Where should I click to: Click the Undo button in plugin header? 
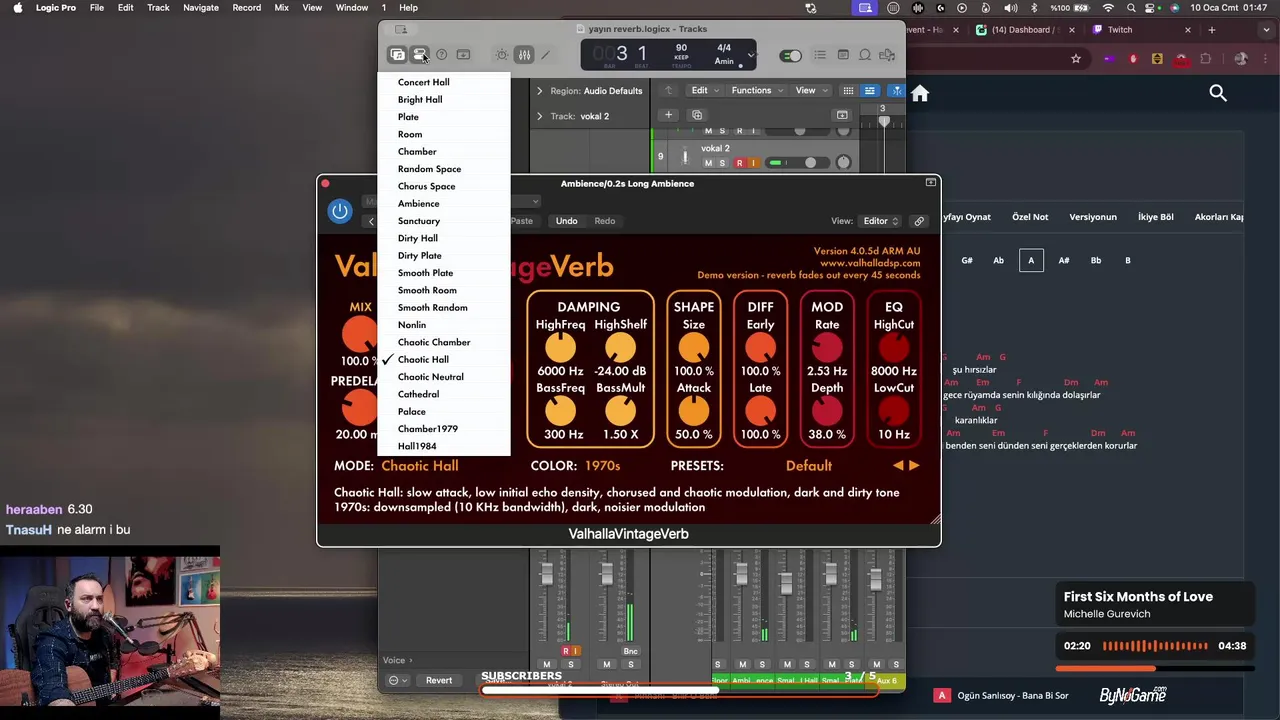coord(567,221)
